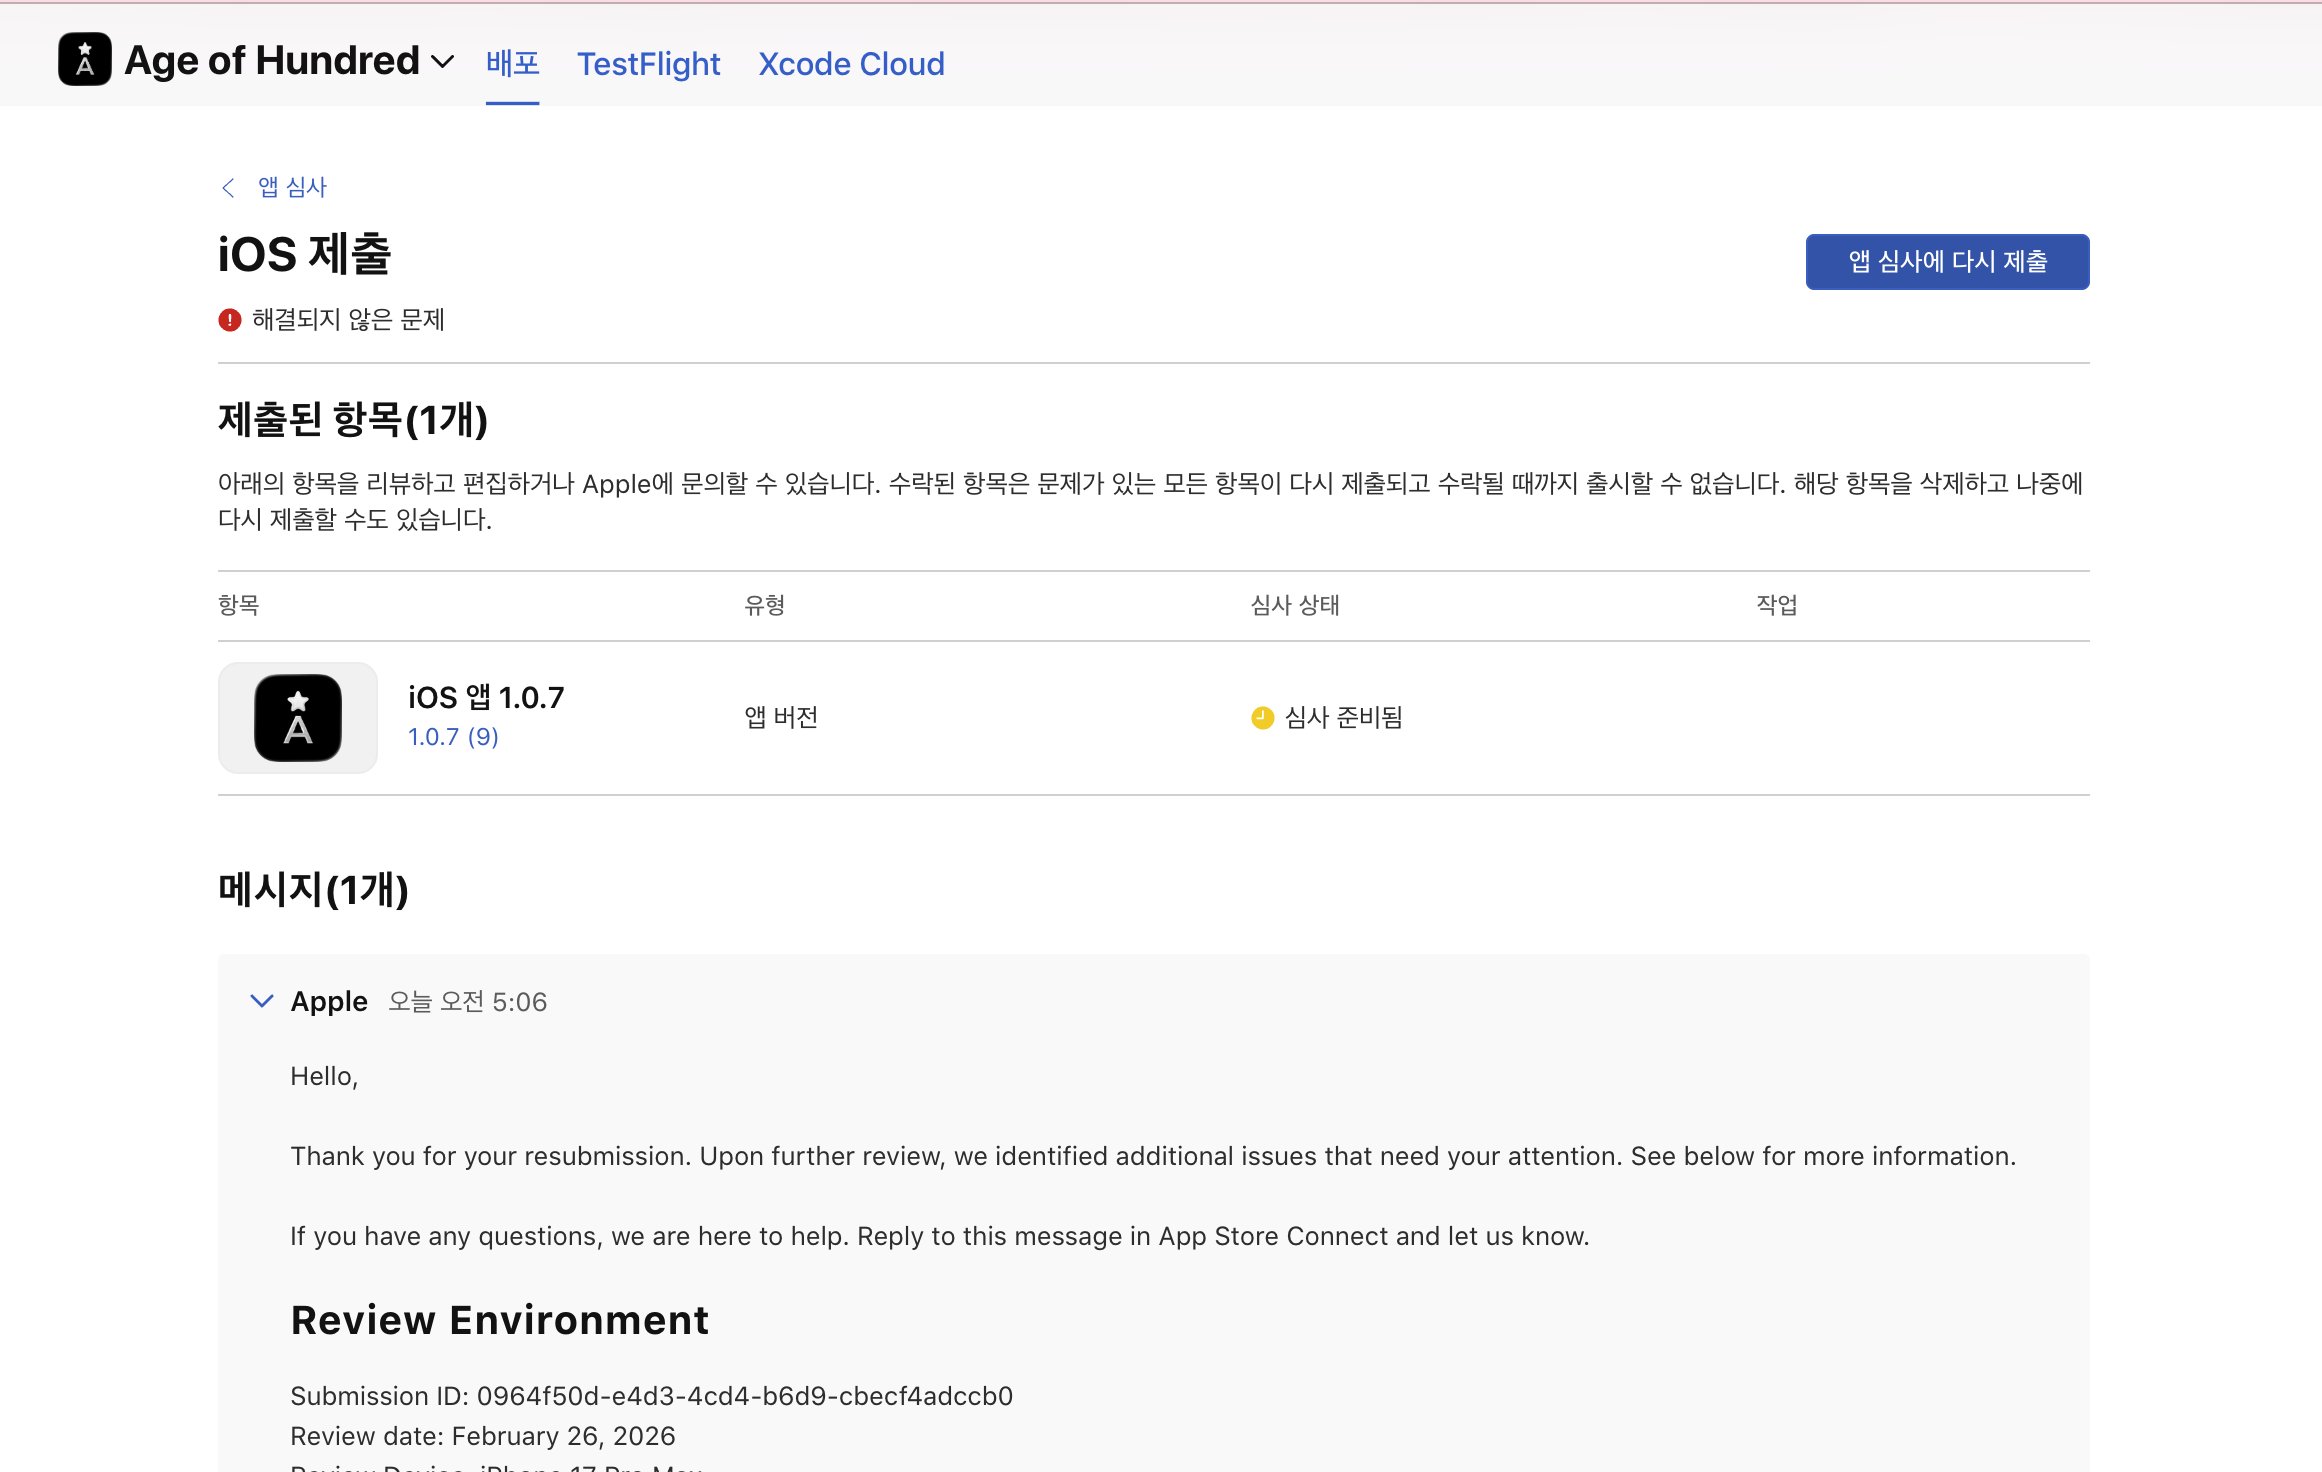Click the red unresolved issue warning icon
Image resolution: width=2322 pixels, height=1472 pixels.
click(x=230, y=320)
